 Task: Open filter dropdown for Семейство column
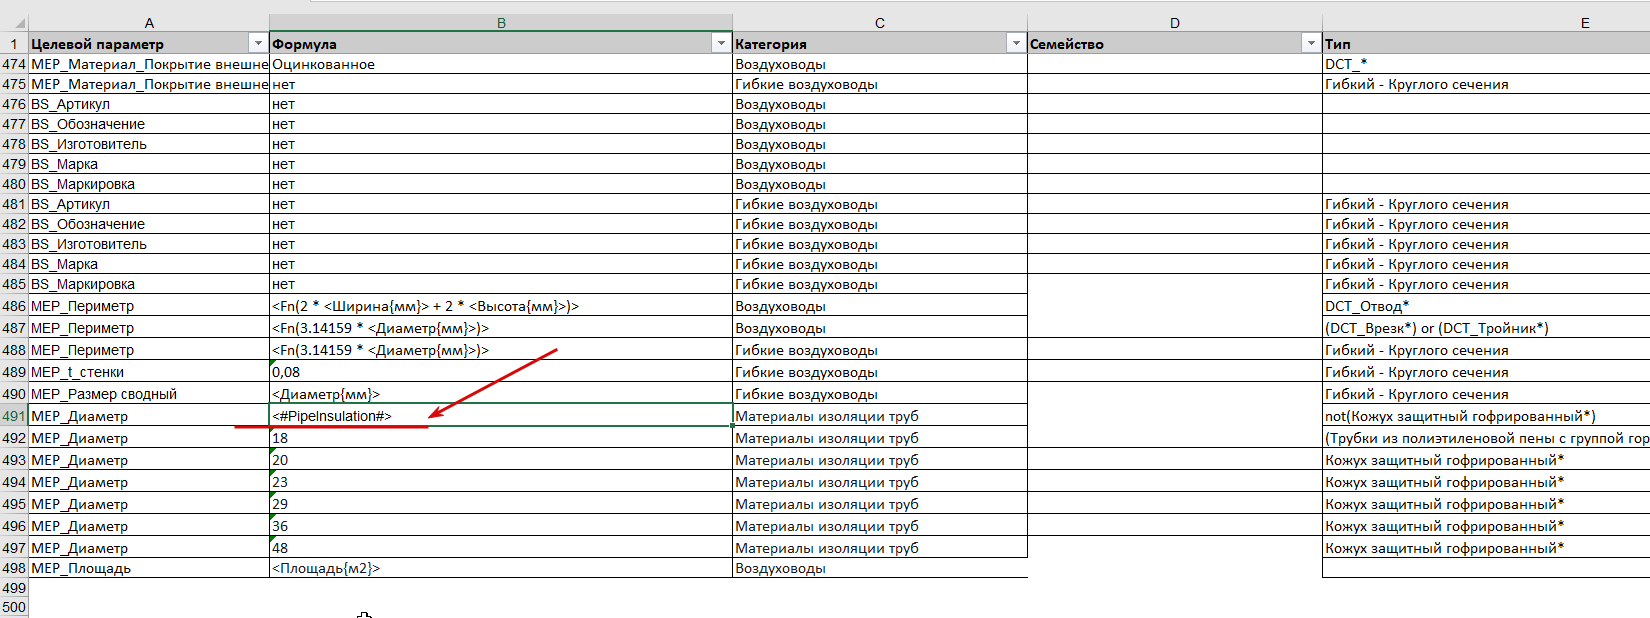[1311, 43]
